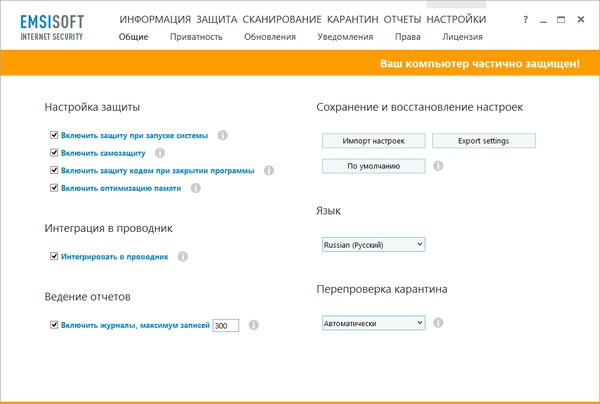Click the 'Export settings' button
This screenshot has width=600, height=404.
483,141
